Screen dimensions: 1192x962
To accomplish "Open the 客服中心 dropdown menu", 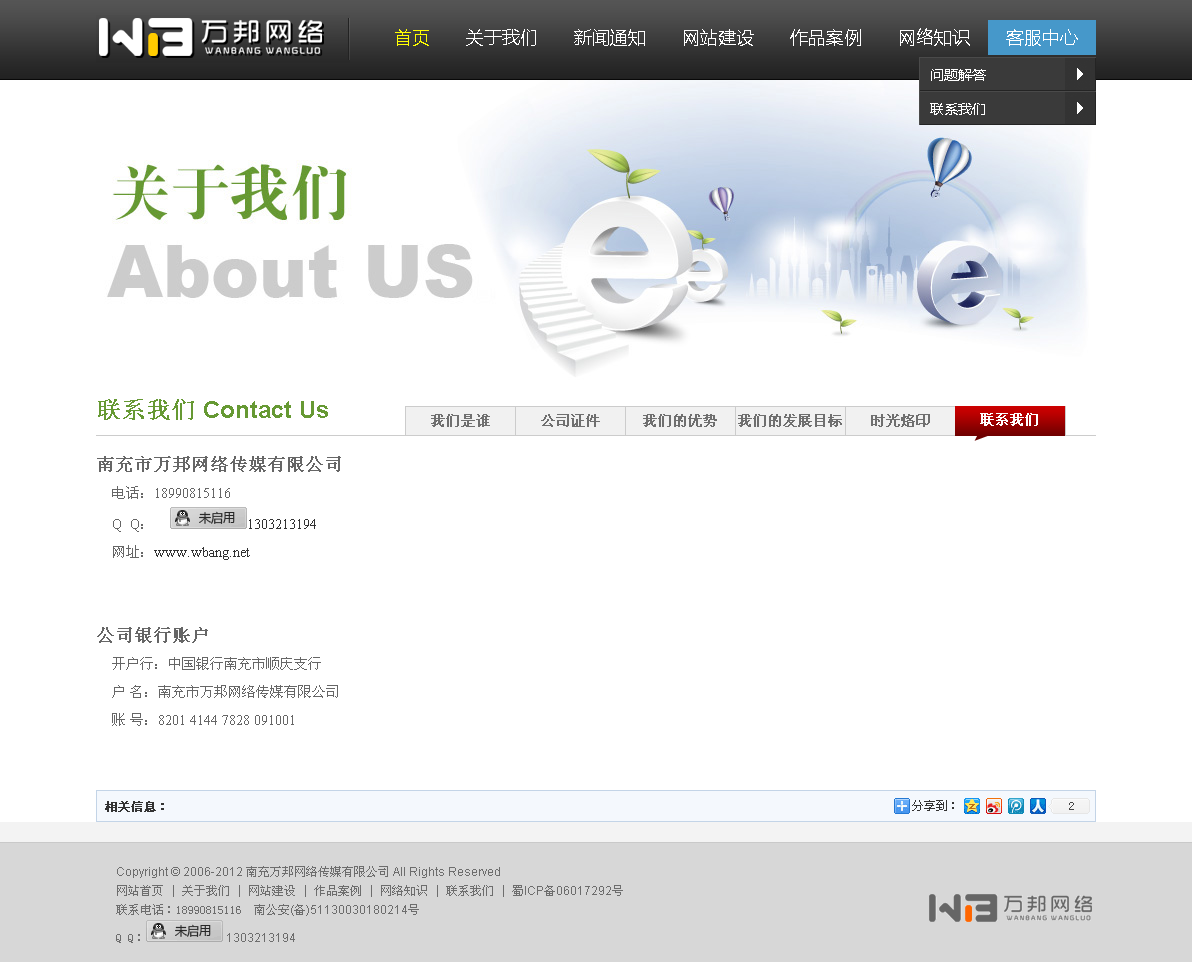I will pyautogui.click(x=1041, y=38).
